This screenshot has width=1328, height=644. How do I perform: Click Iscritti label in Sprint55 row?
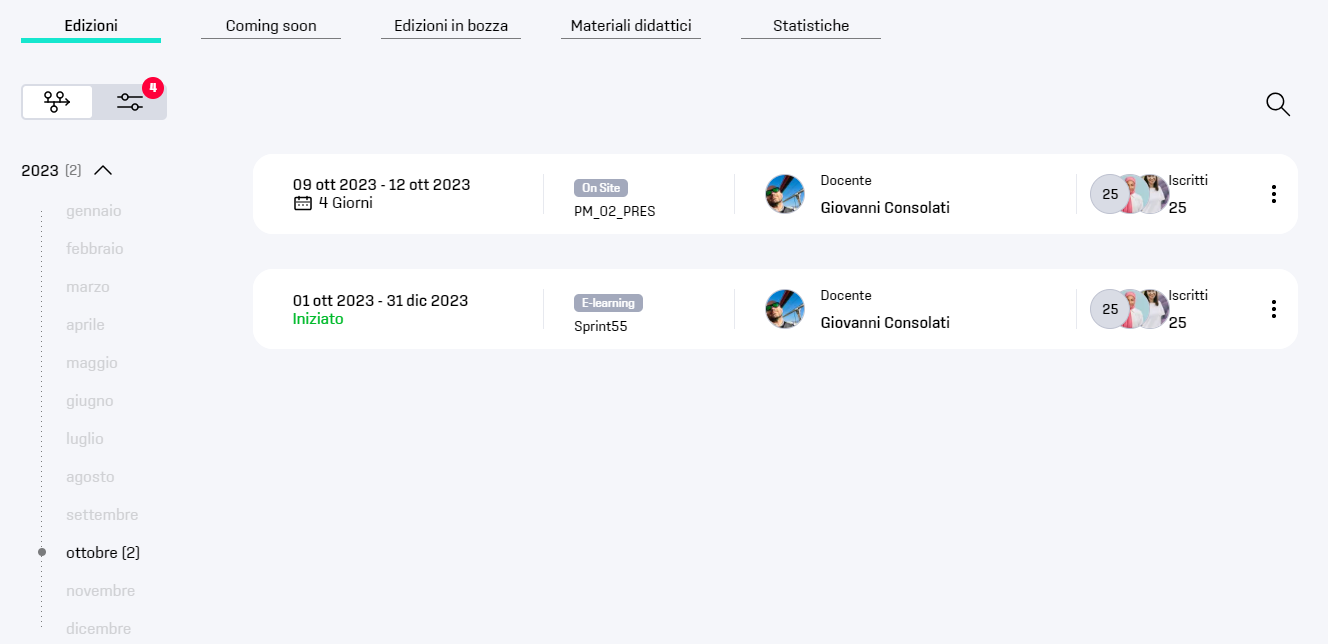(x=1188, y=296)
